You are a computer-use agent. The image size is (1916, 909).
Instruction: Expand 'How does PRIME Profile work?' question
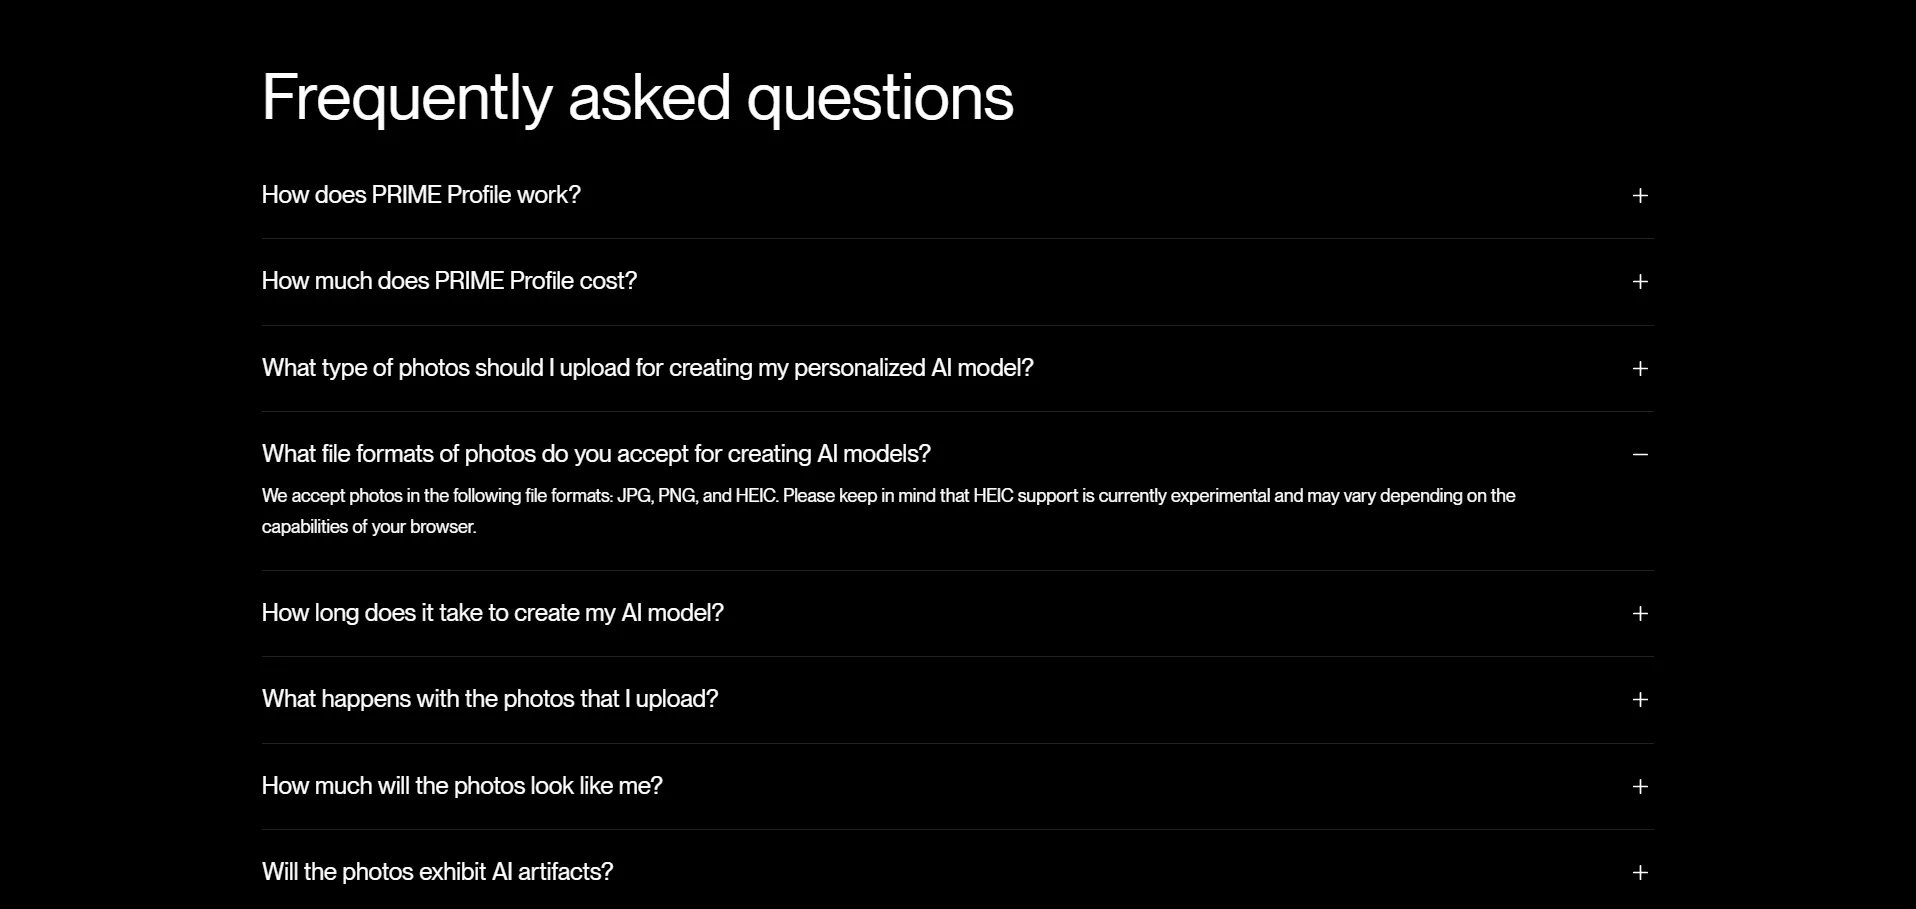[x=421, y=195]
